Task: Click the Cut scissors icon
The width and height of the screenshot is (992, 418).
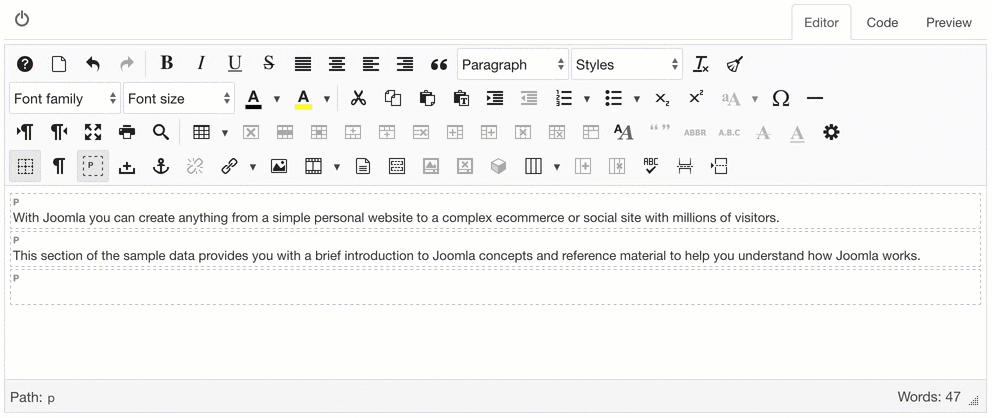Action: point(359,99)
